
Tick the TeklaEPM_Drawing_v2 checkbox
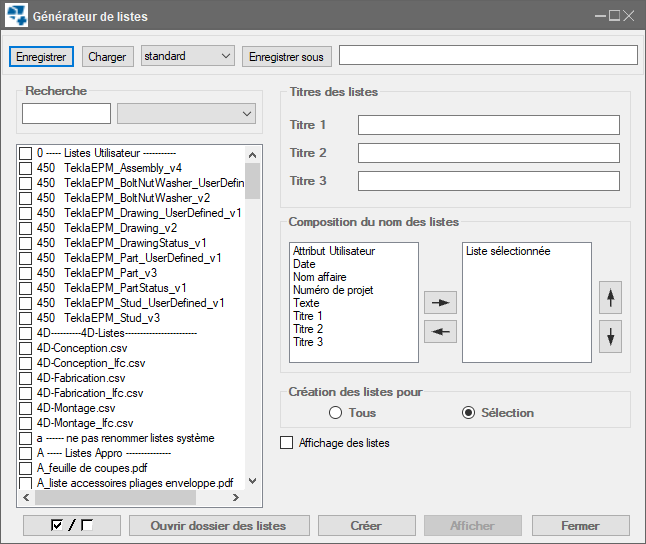[26, 228]
